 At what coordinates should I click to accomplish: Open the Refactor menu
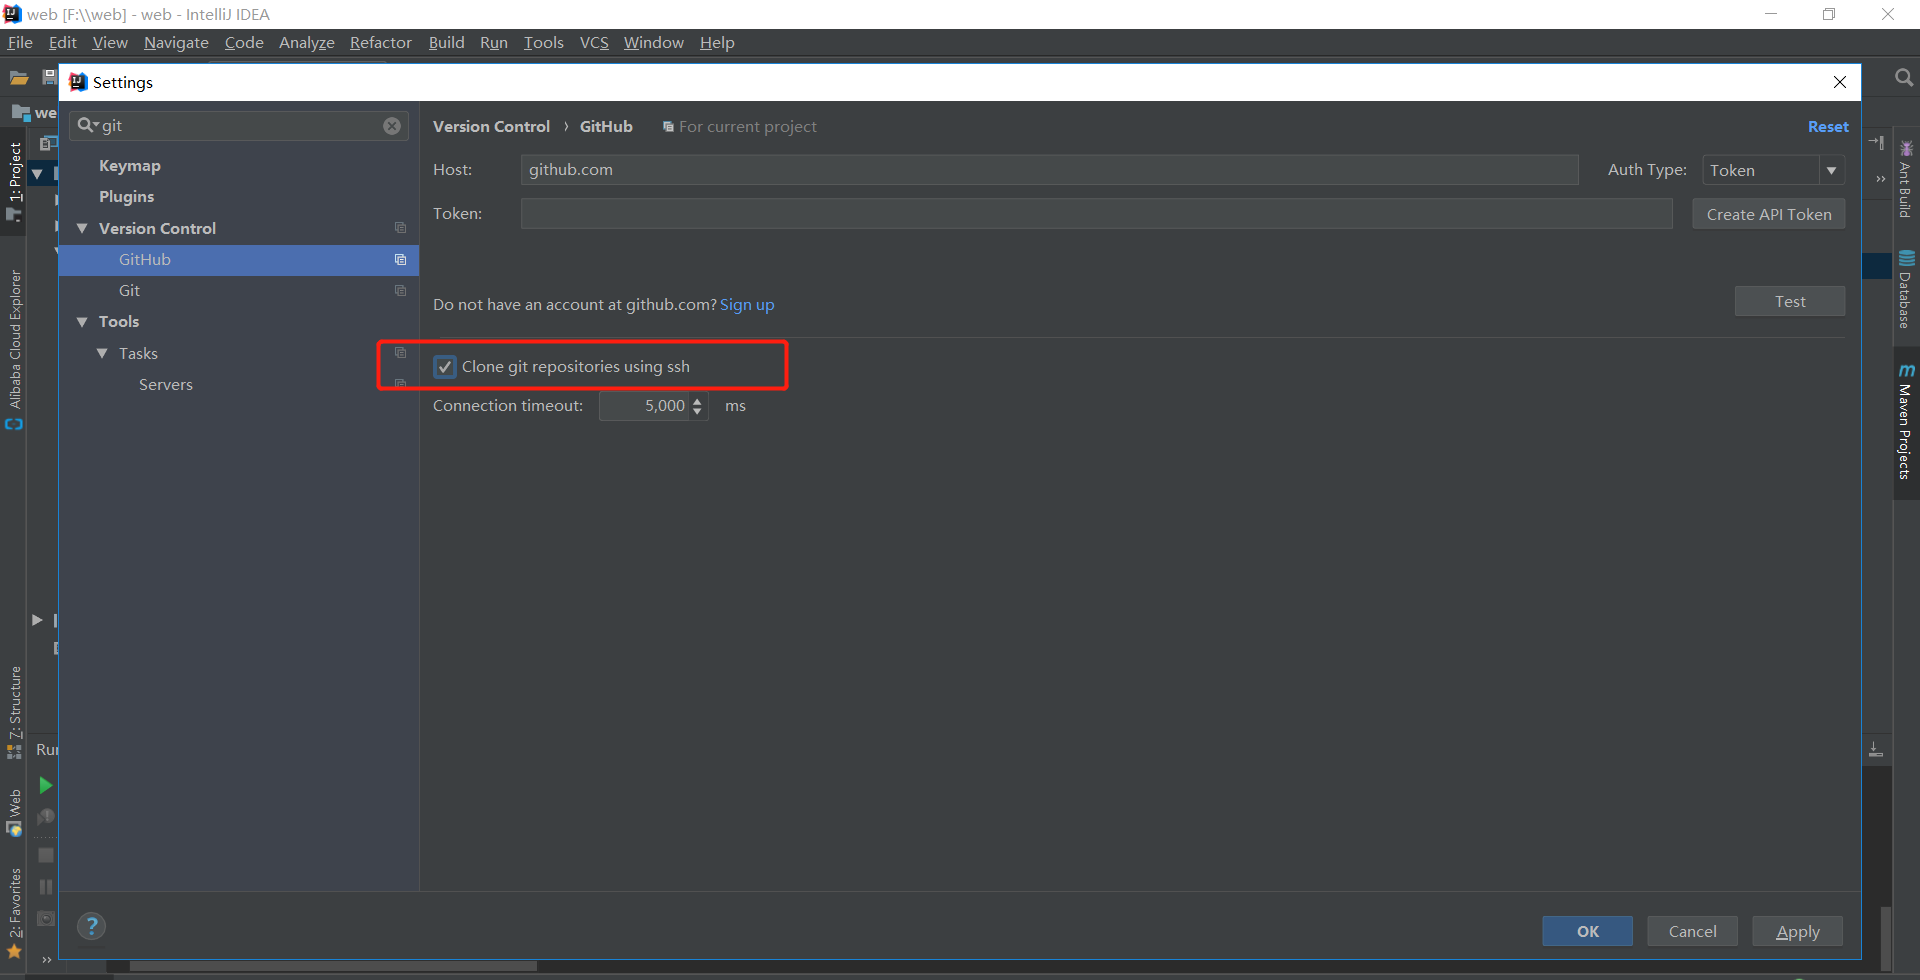click(x=381, y=42)
